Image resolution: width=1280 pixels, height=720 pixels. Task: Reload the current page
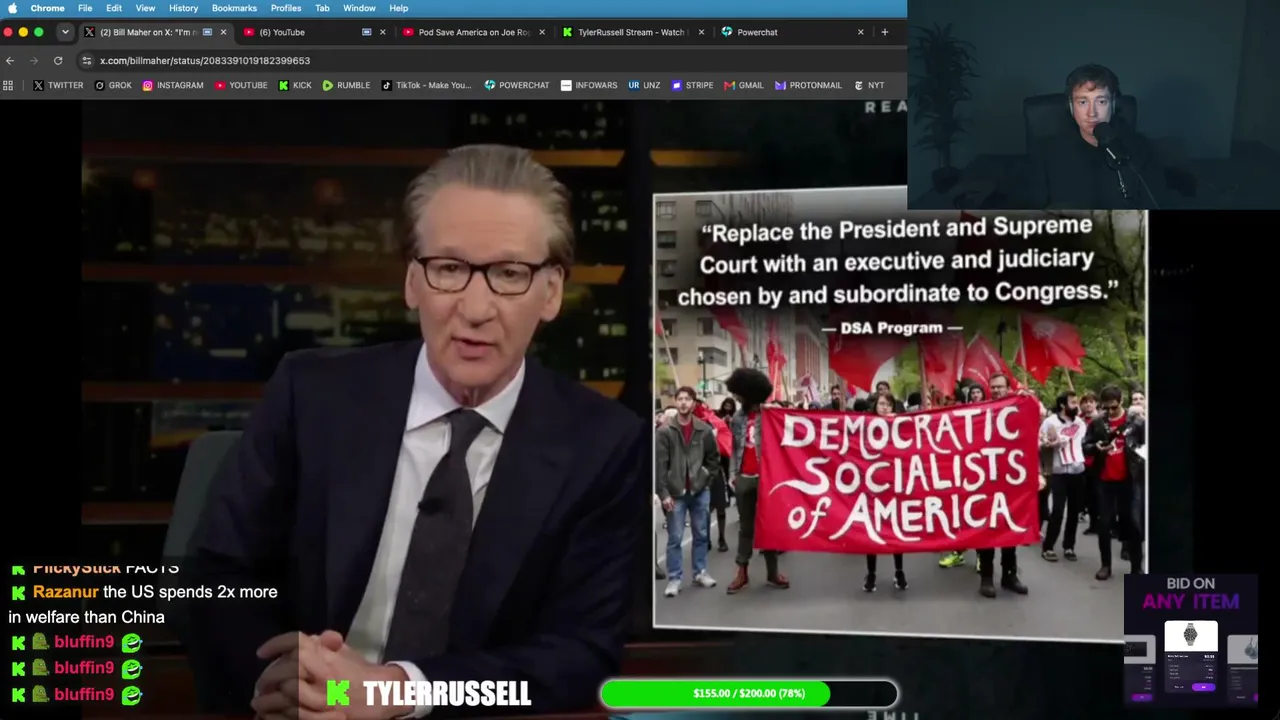[x=58, y=60]
